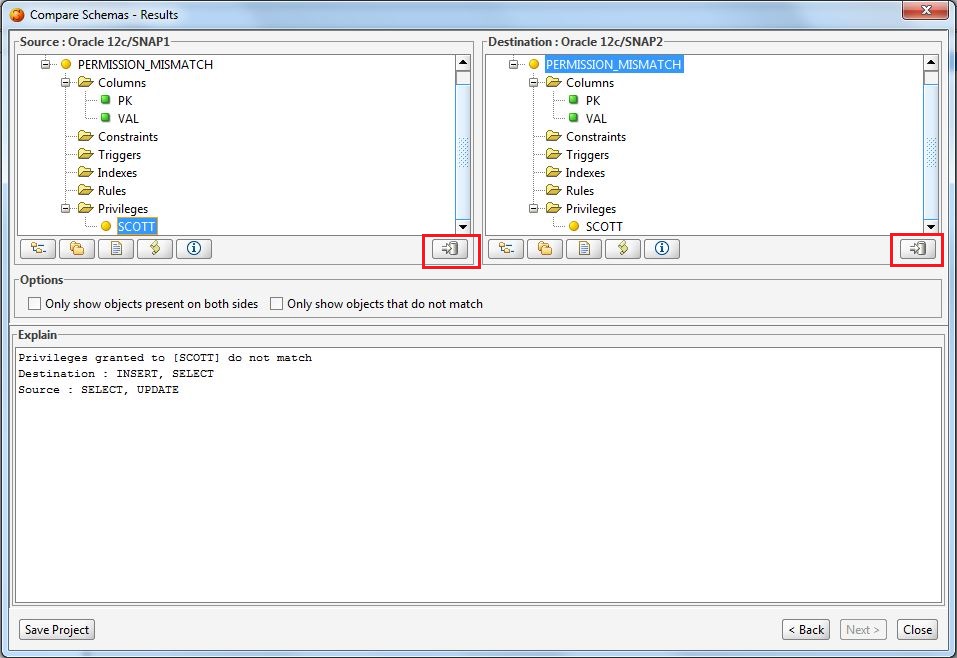
Task: Select Rules folder in Source tree
Action: (x=112, y=190)
